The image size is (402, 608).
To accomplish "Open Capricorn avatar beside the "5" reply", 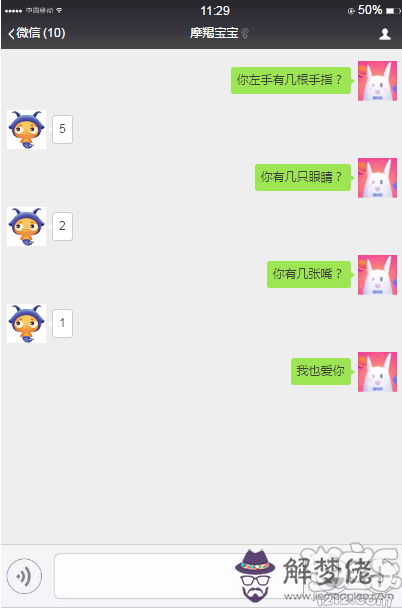I will coord(26,130).
